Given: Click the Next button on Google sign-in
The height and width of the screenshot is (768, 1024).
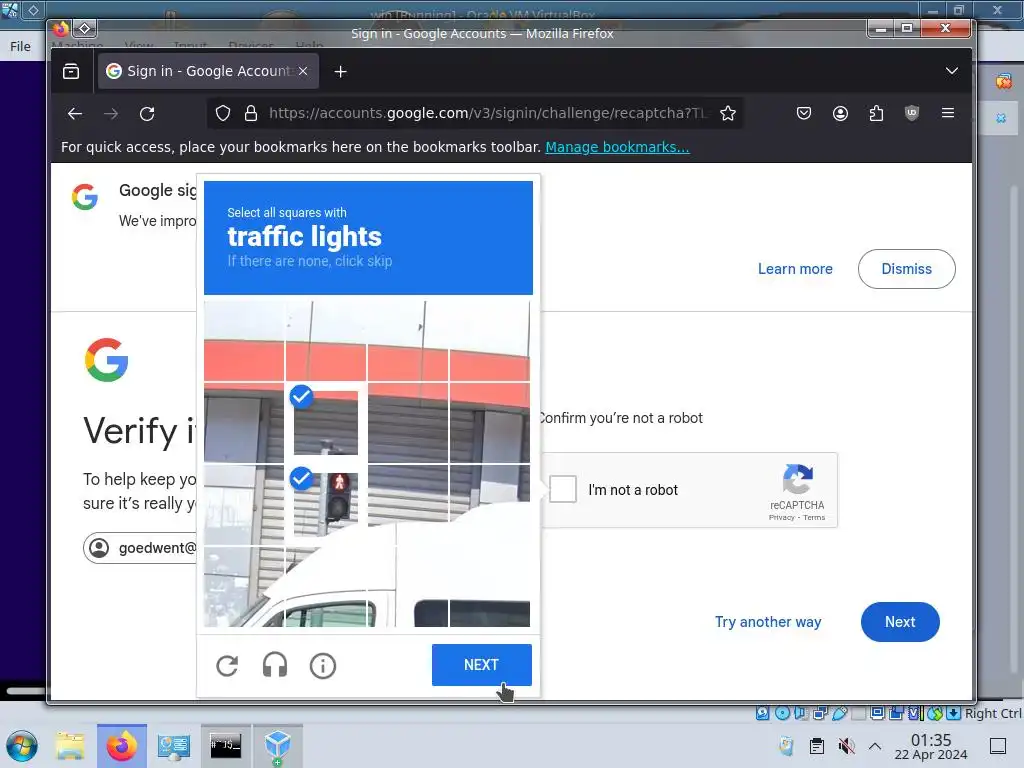Looking at the screenshot, I should (900, 622).
